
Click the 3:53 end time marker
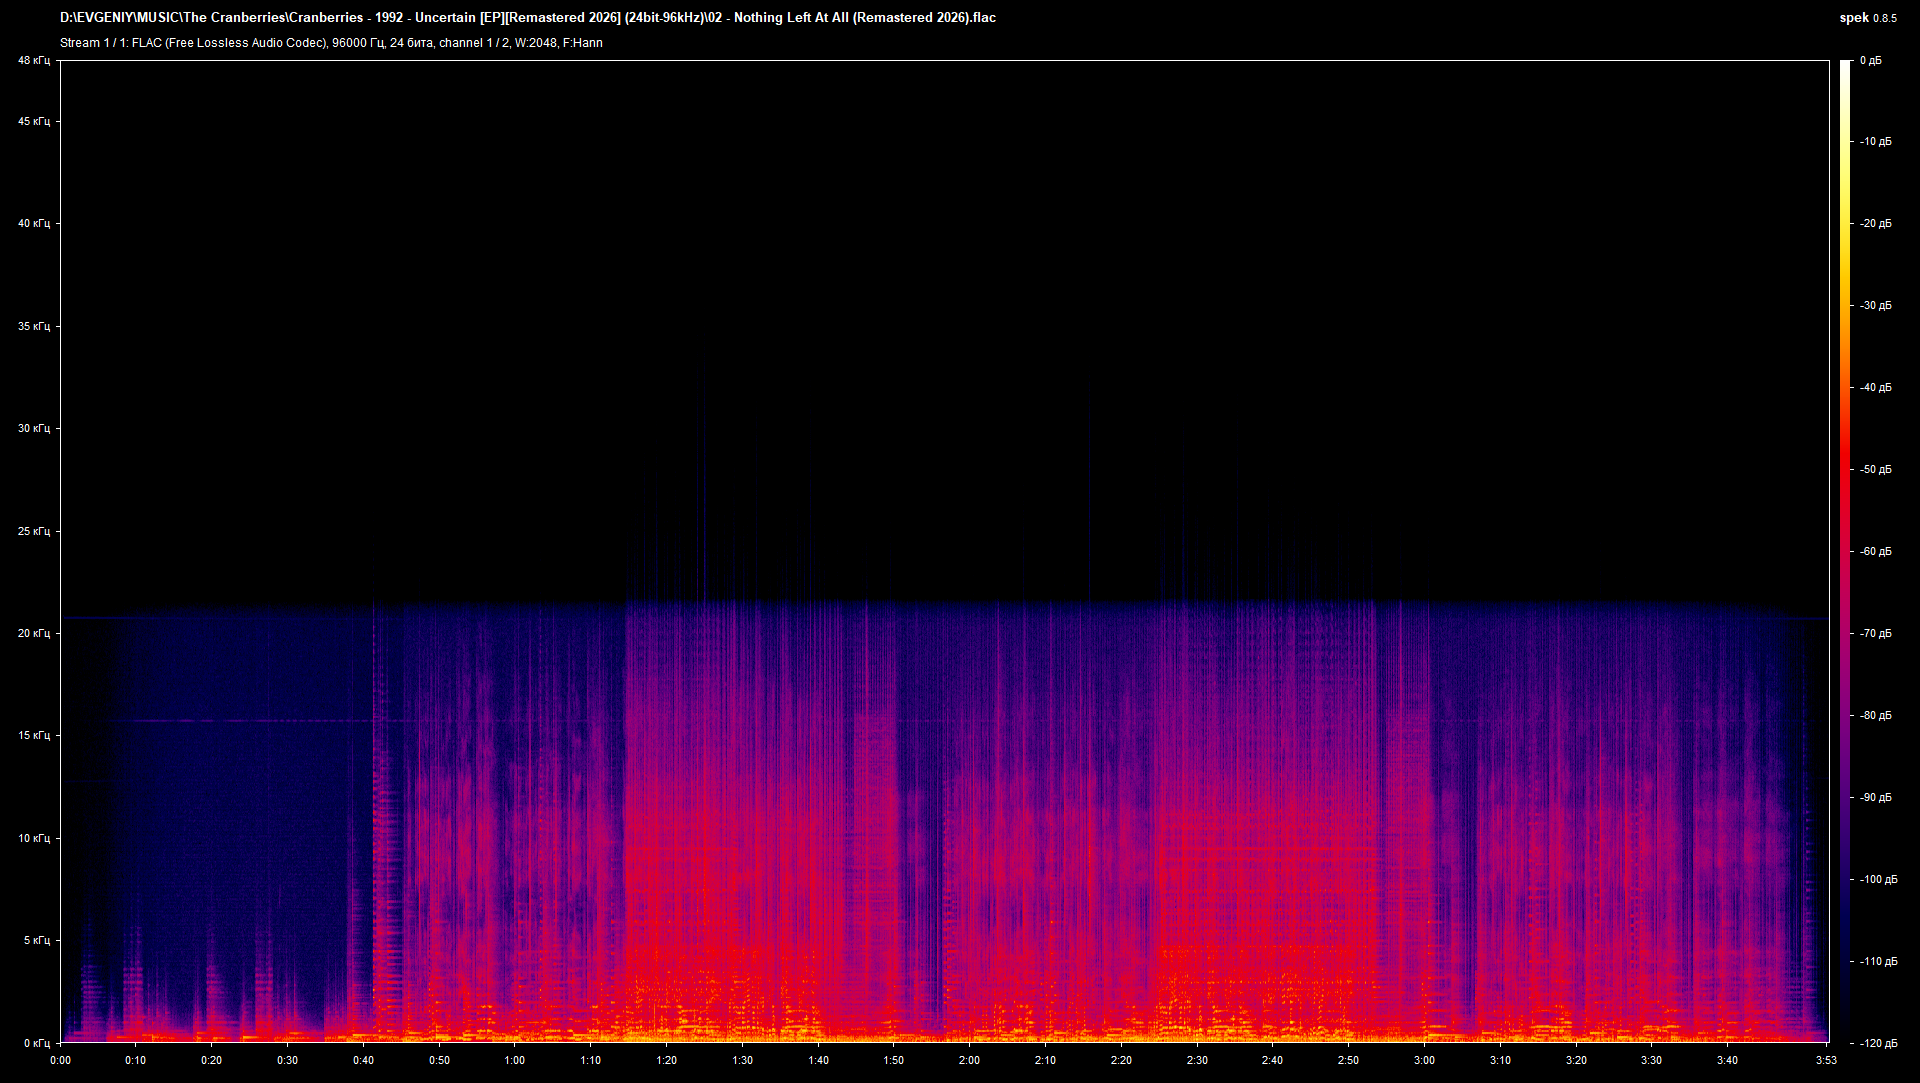point(1826,1060)
